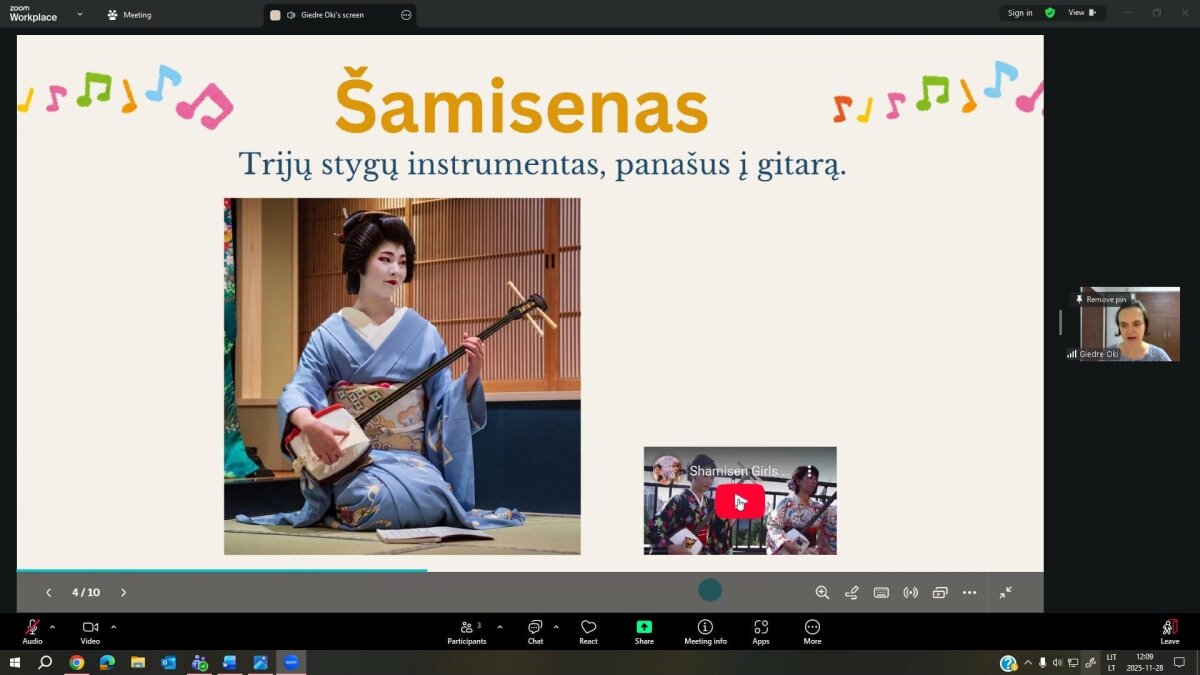1200x675 pixels.
Task: Open the More options menu
Action: 812,630
